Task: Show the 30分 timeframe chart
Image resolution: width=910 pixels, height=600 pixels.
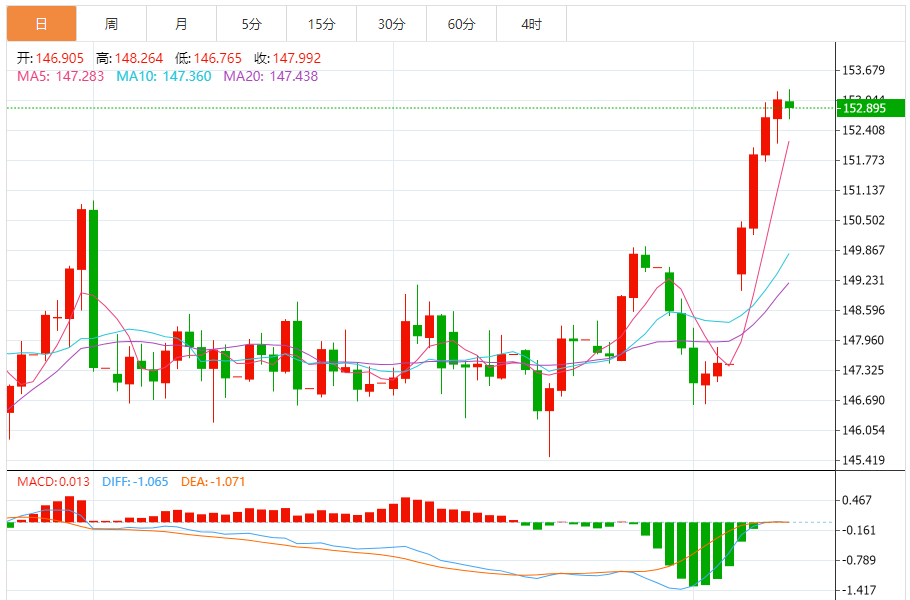Action: click(x=391, y=23)
